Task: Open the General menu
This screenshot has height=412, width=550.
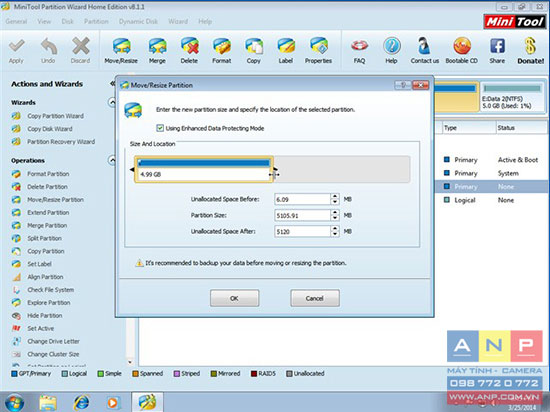Action: click(16, 21)
